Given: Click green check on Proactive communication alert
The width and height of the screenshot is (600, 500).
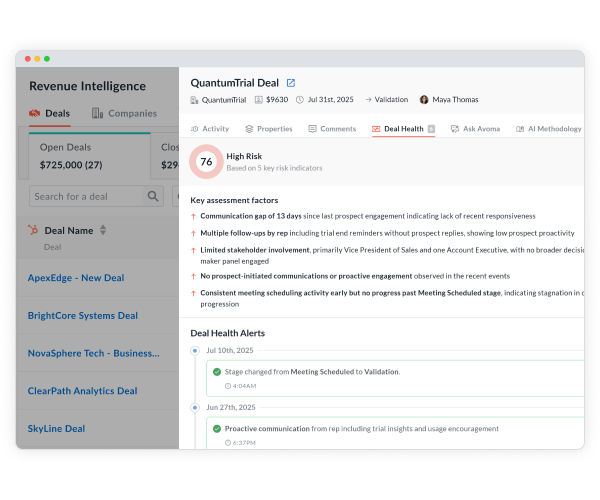Looking at the screenshot, I should tap(217, 429).
